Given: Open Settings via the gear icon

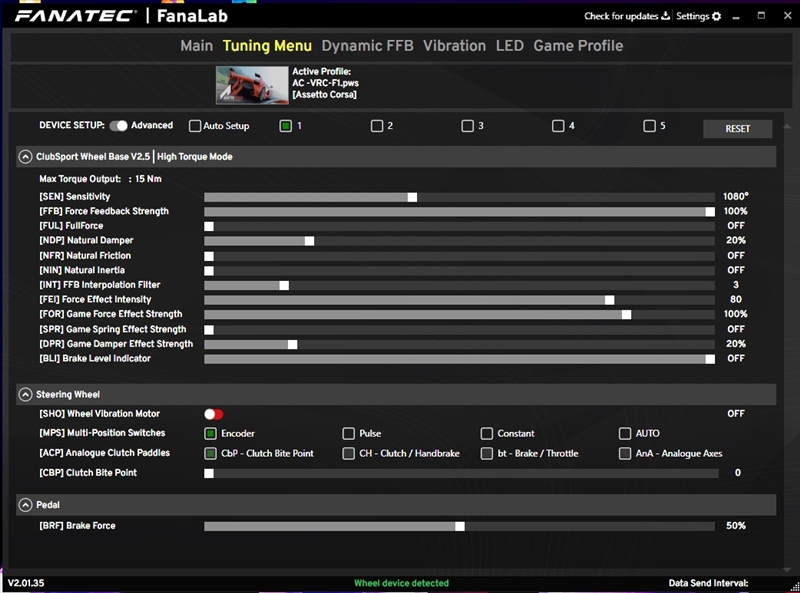Looking at the screenshot, I should (716, 17).
